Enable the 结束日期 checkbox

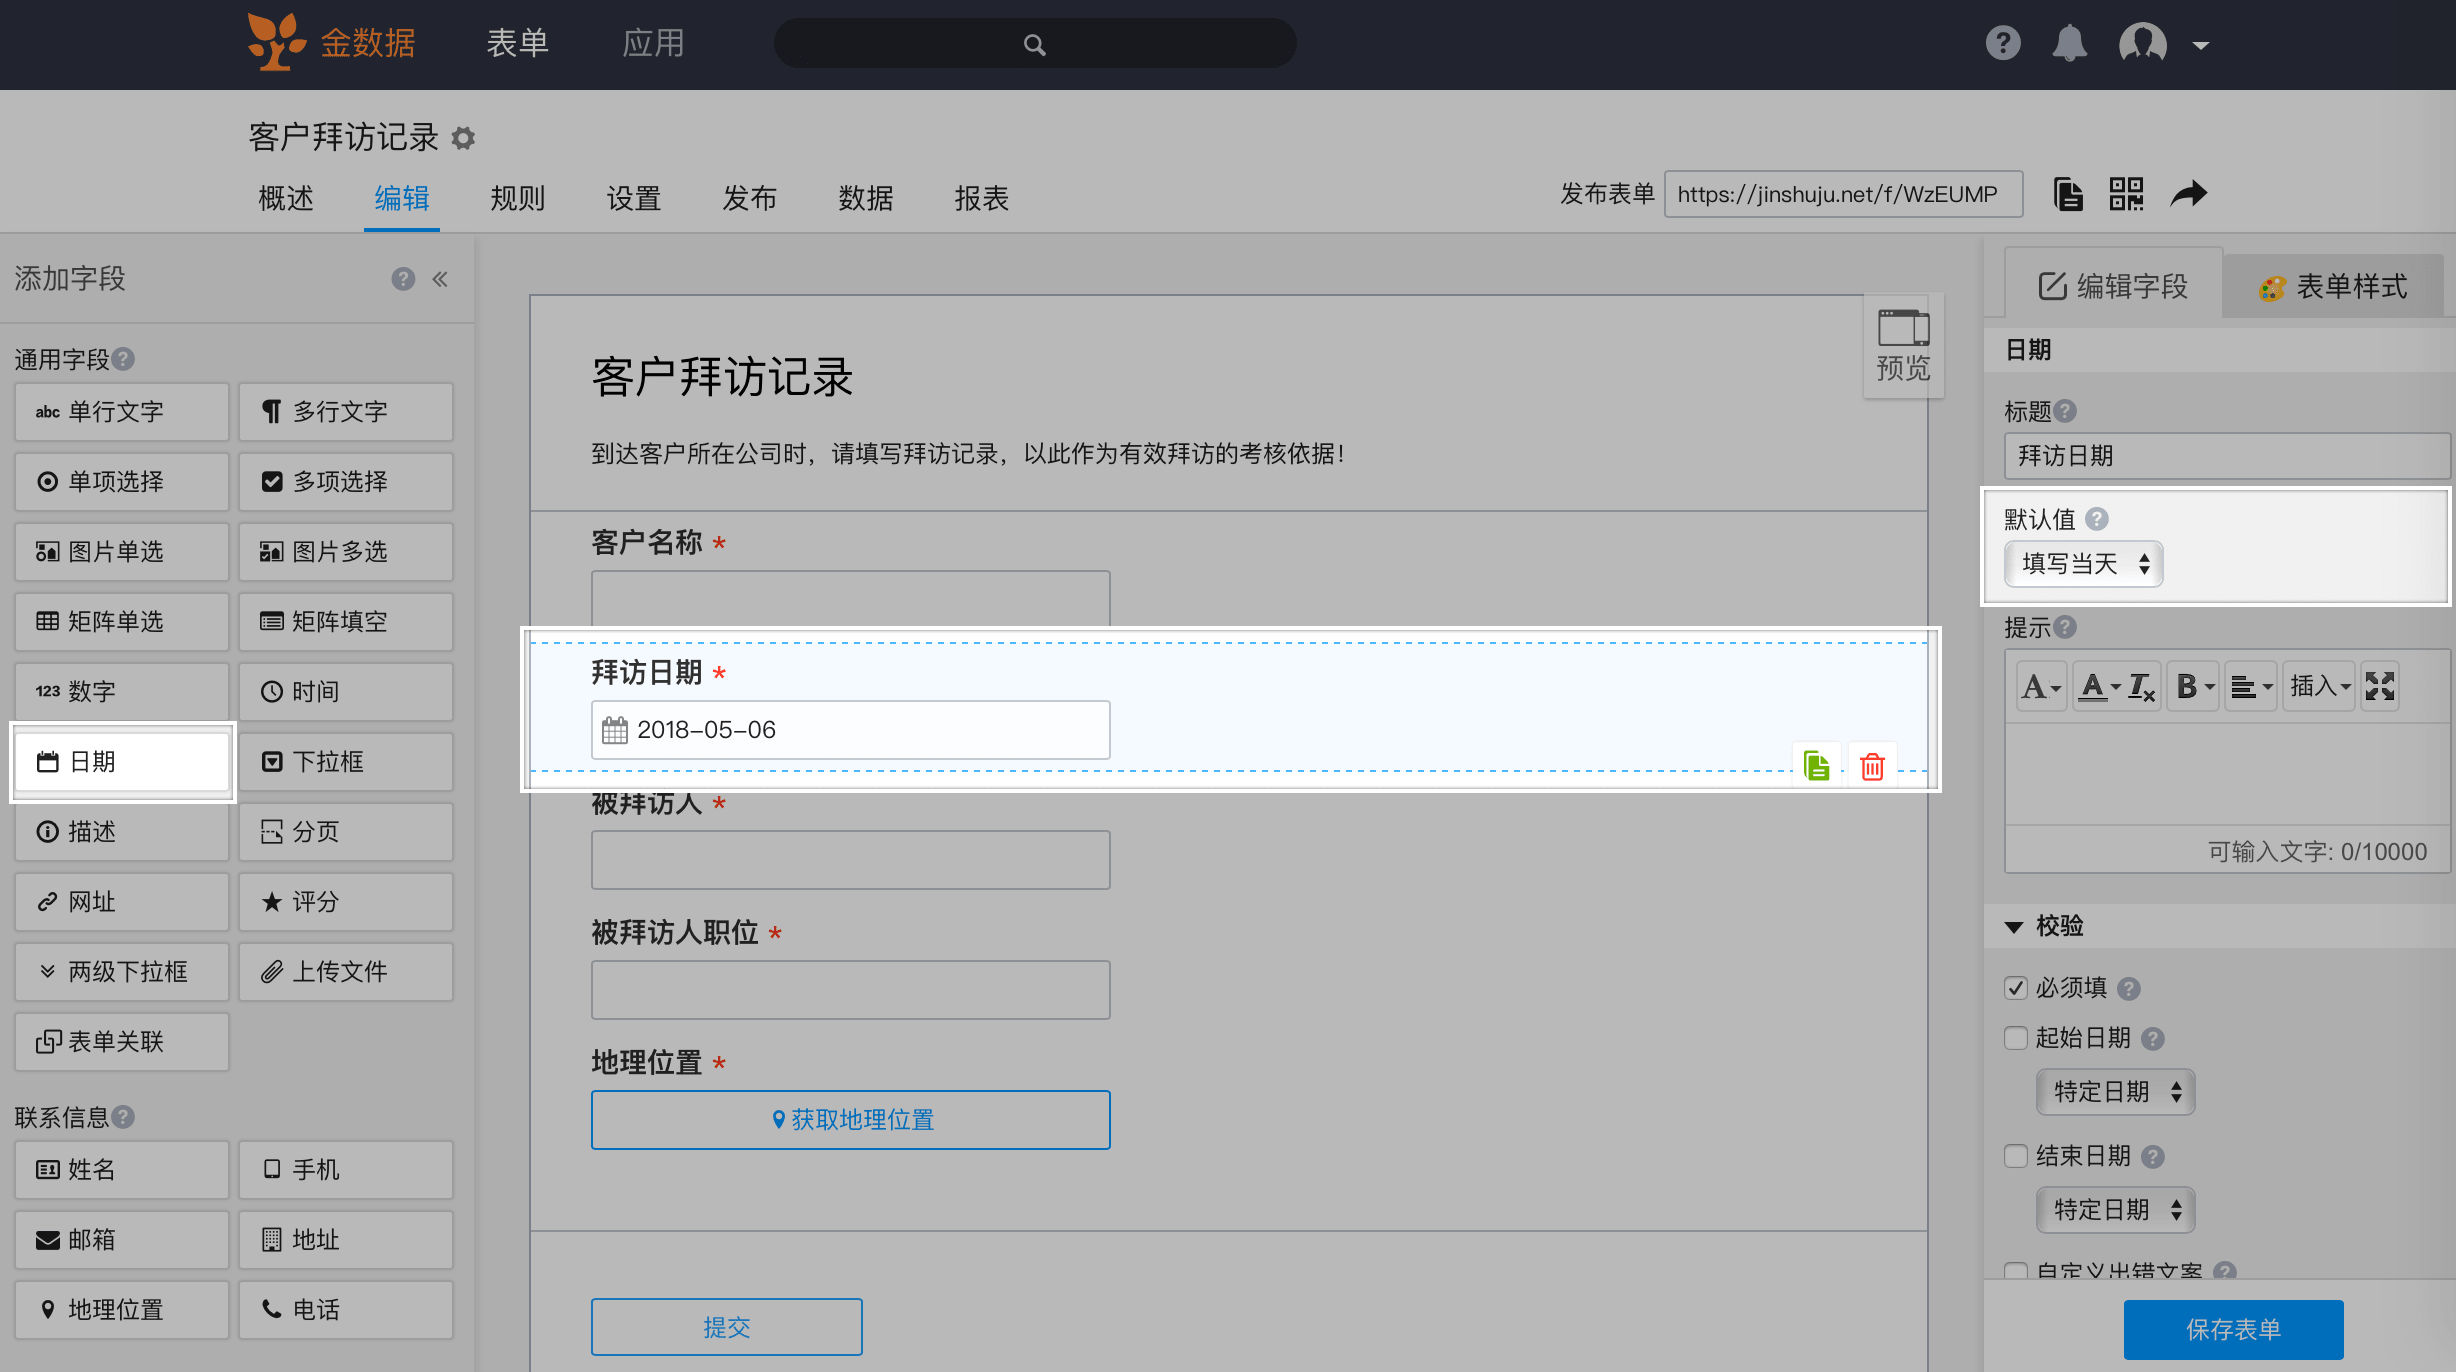(2016, 1156)
